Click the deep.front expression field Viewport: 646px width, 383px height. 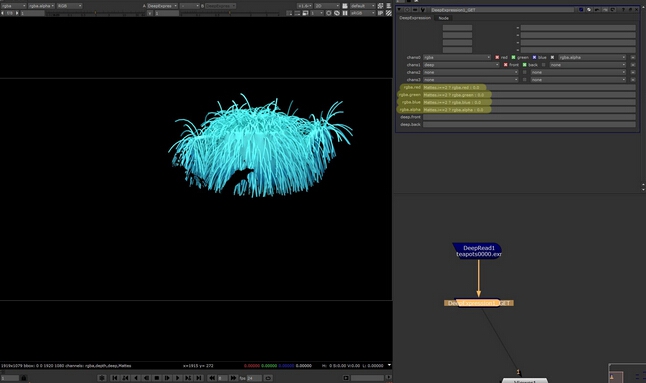point(529,117)
